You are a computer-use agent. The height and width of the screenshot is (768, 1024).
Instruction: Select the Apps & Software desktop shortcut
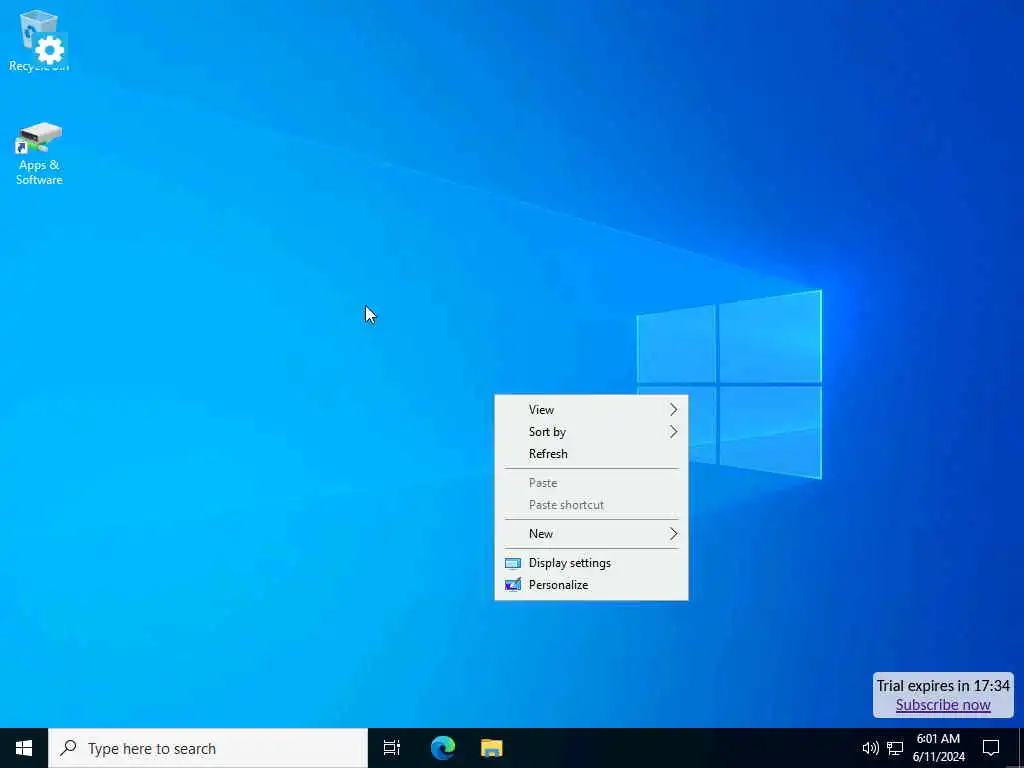point(39,154)
